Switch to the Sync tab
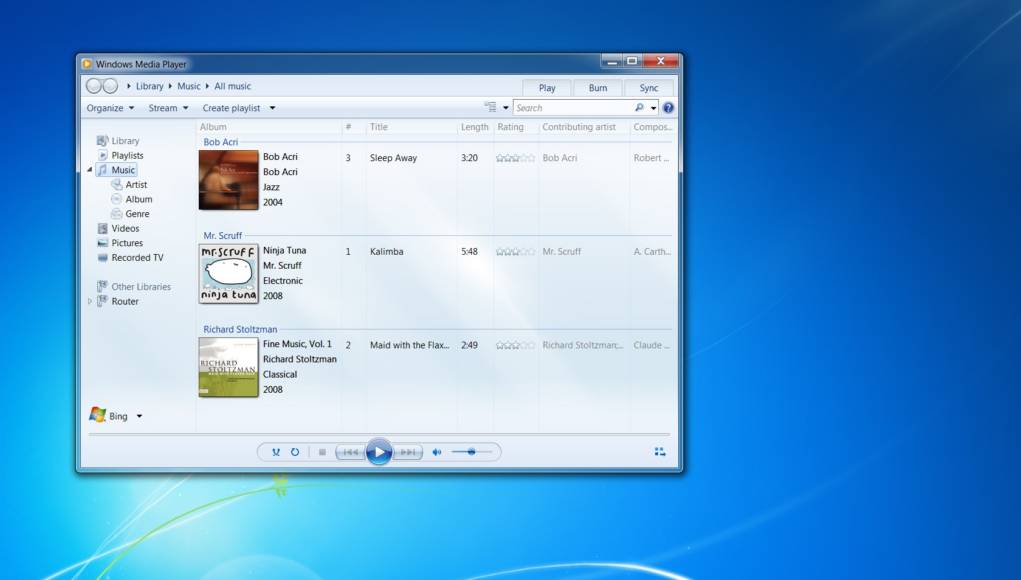 click(x=649, y=88)
